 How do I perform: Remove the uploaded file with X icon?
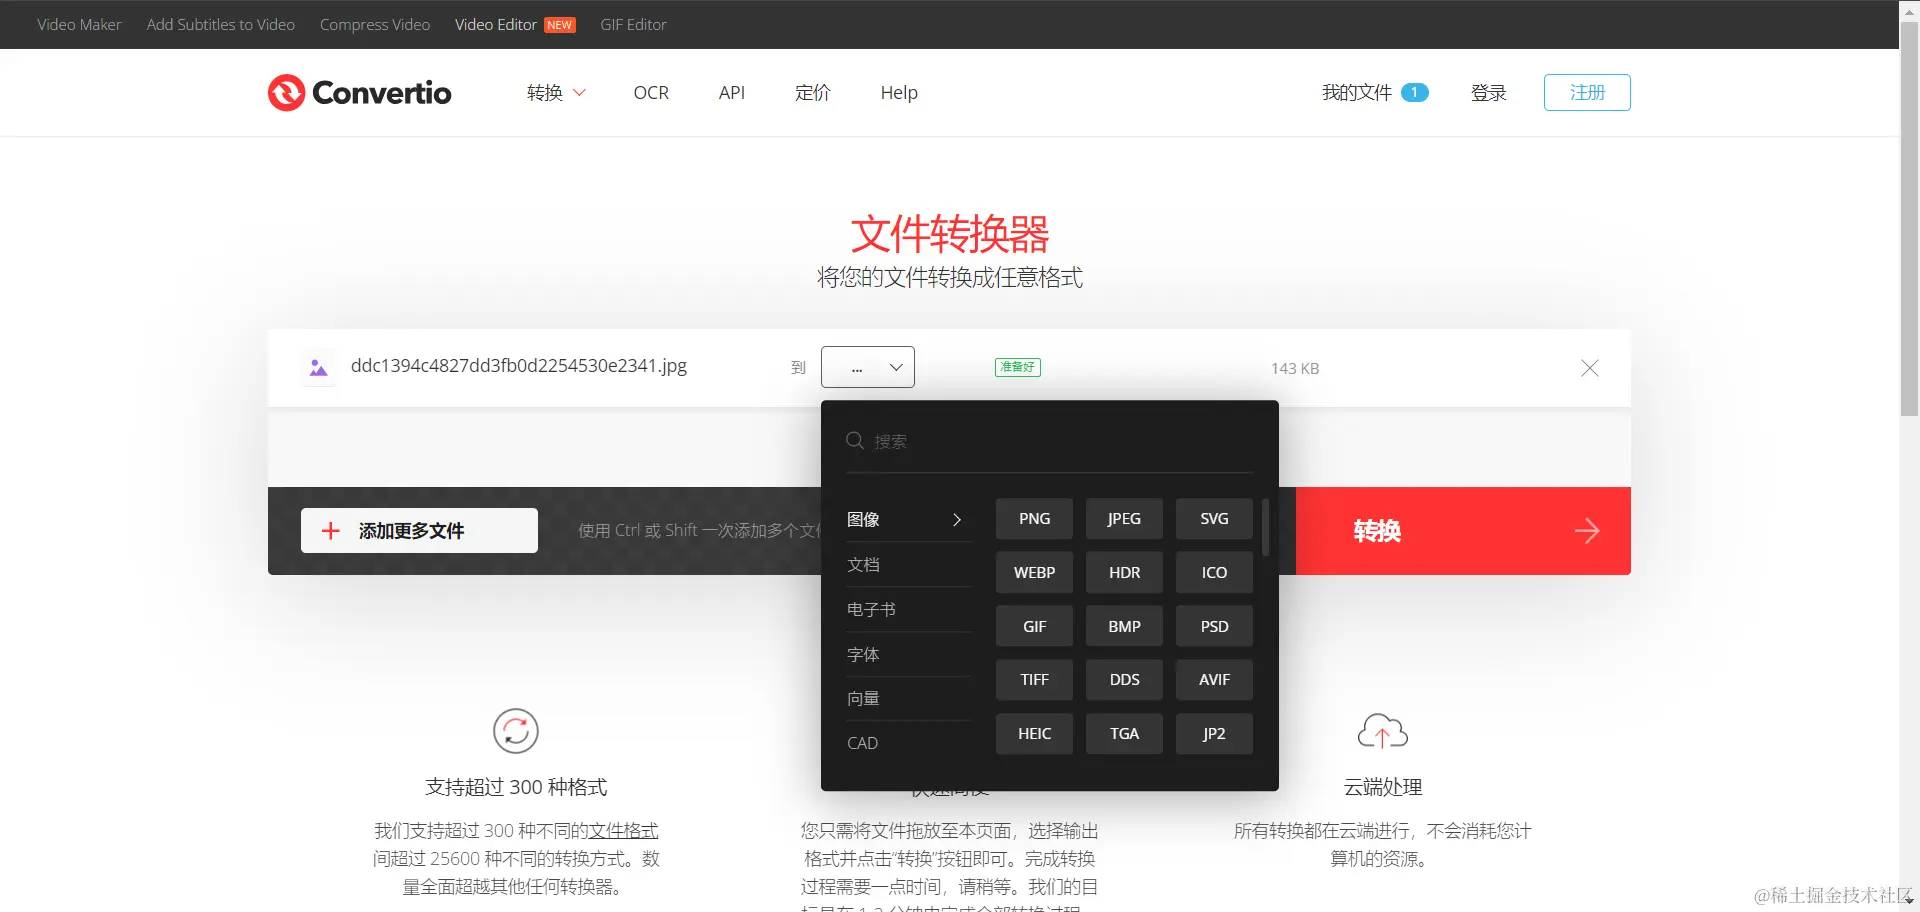point(1589,368)
